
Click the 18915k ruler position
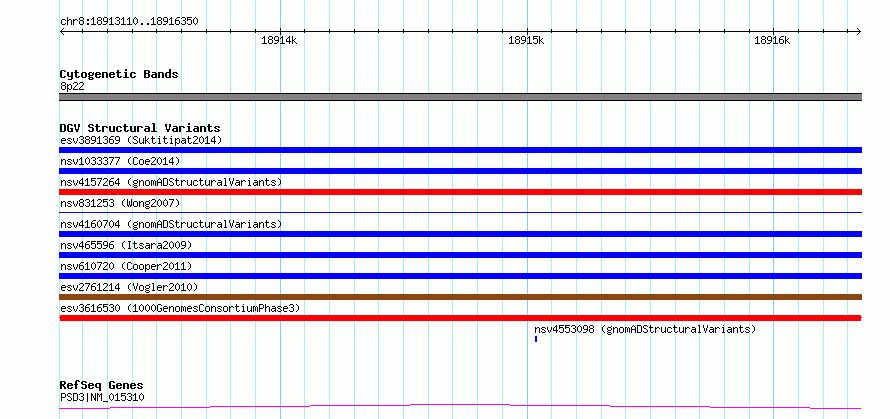[526, 40]
